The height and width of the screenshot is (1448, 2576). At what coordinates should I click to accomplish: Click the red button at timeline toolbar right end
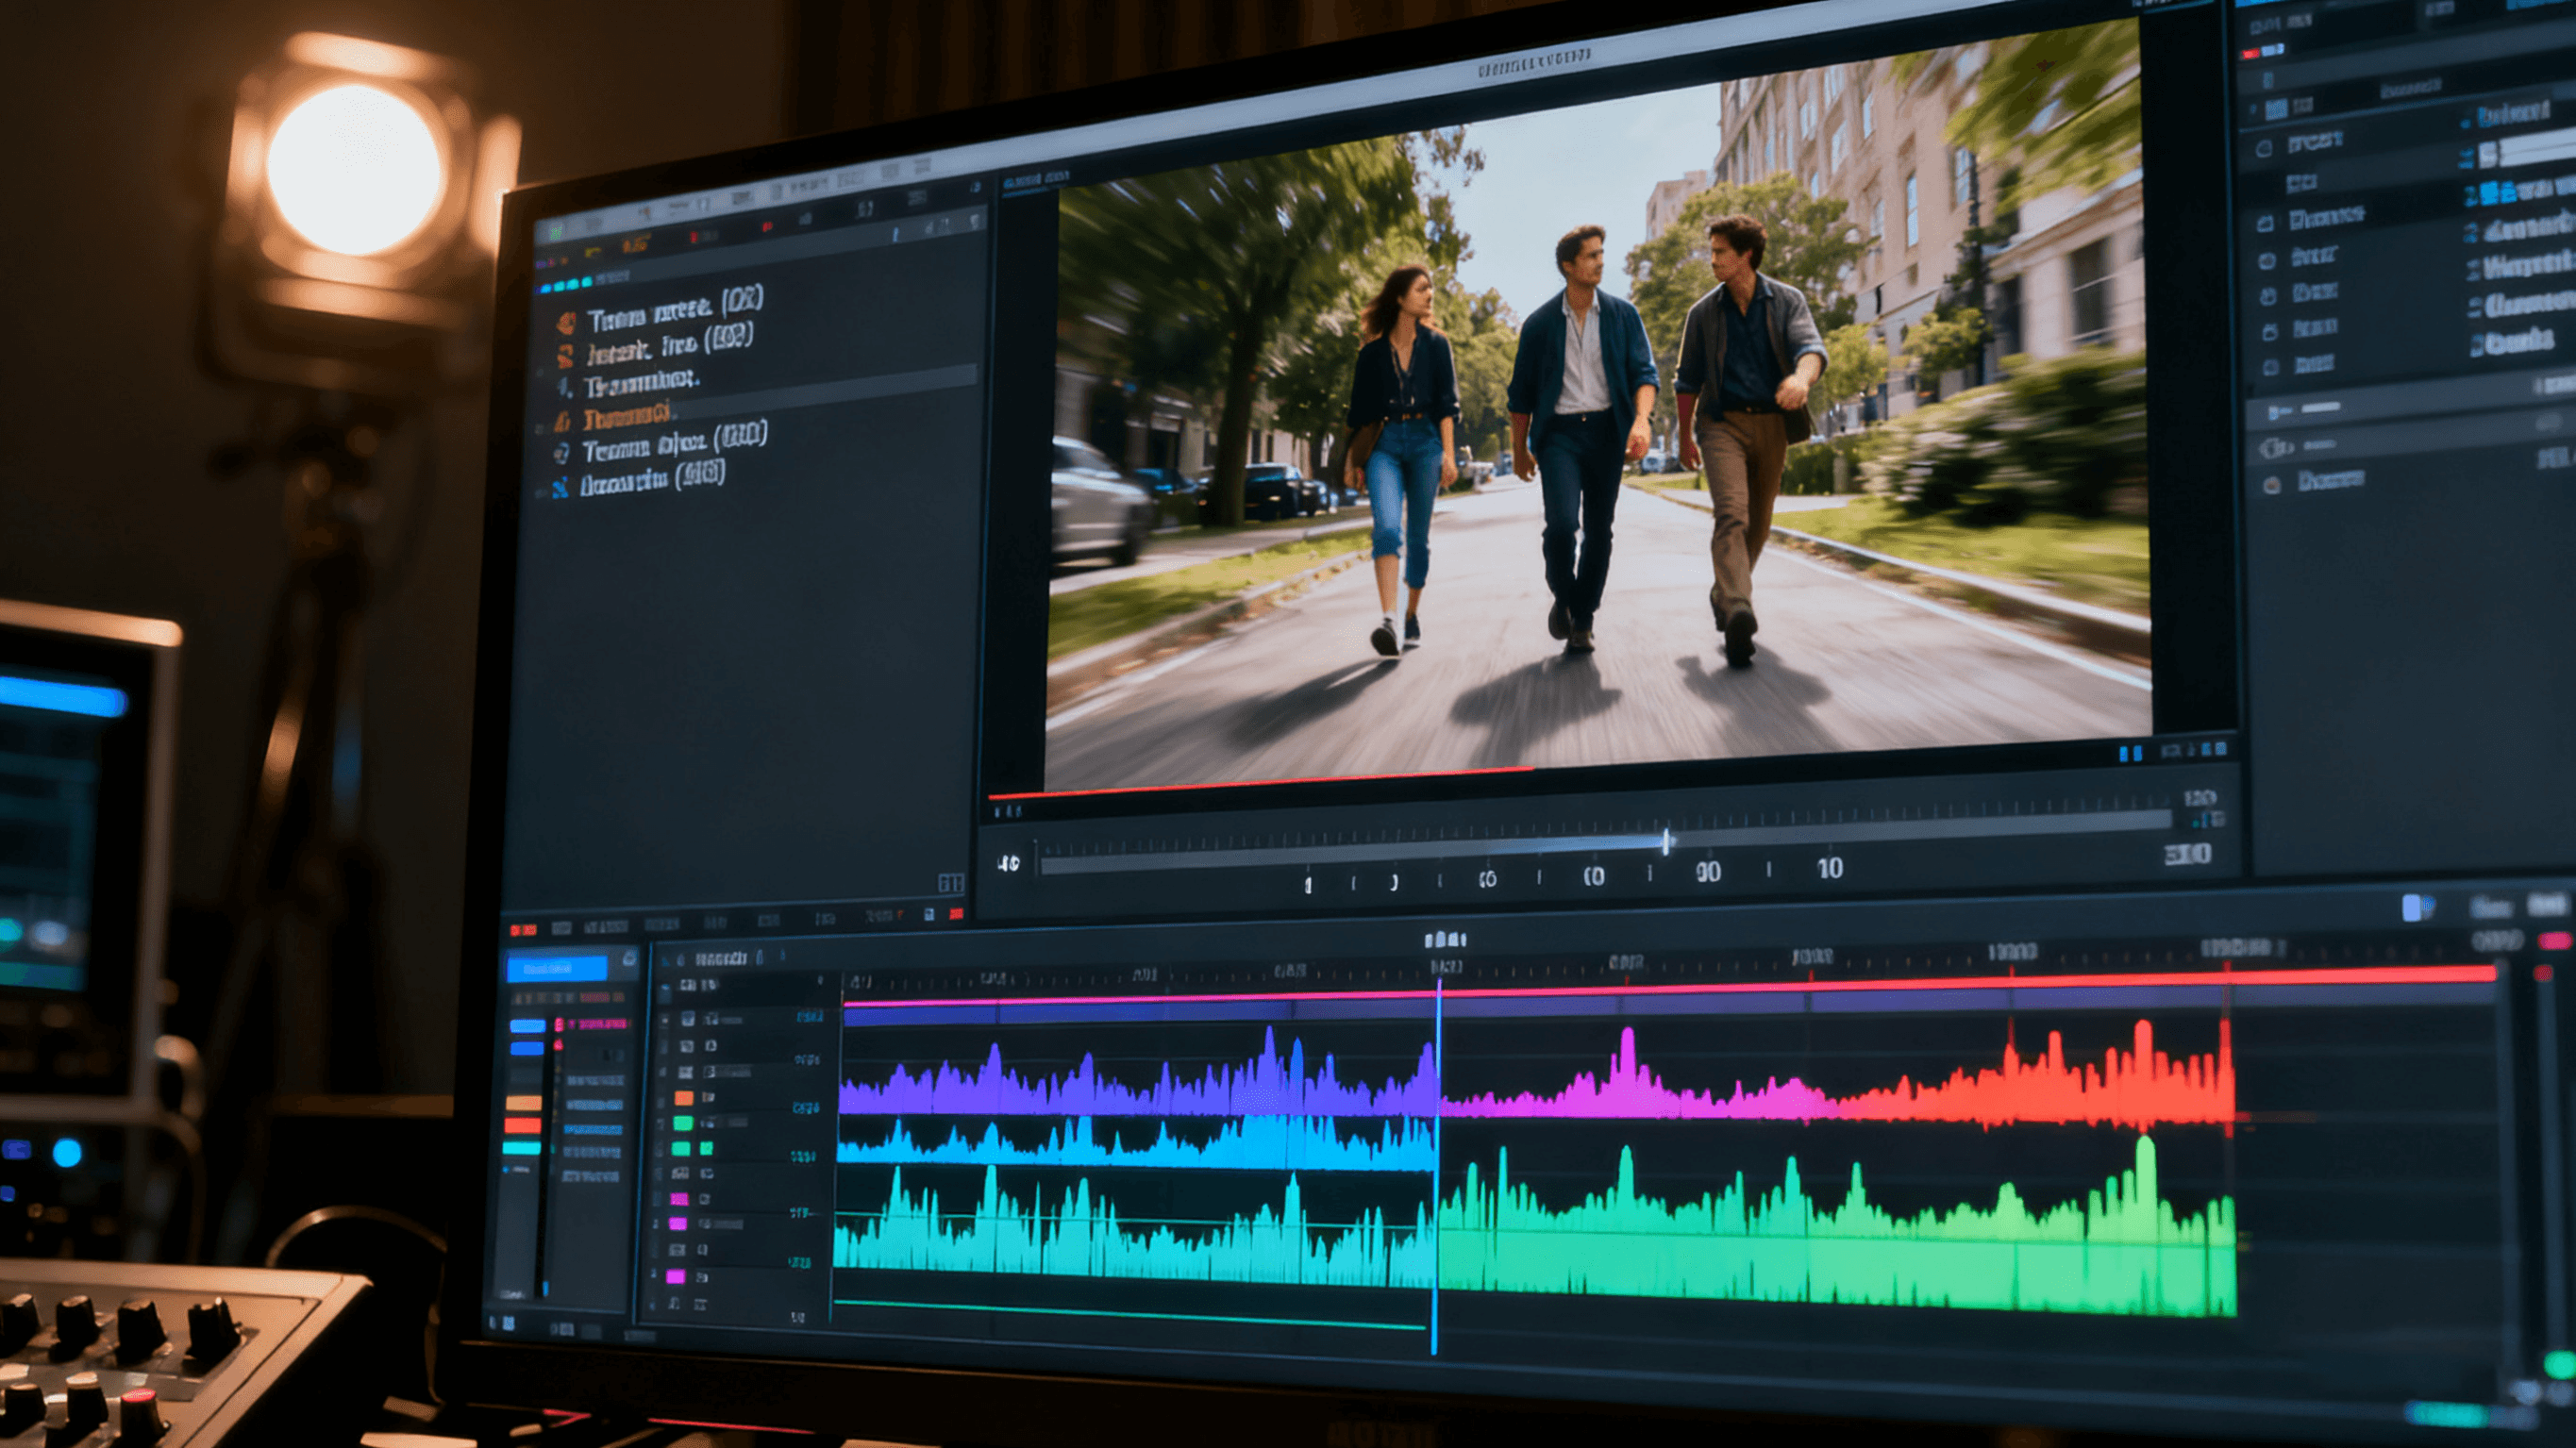[x=2554, y=941]
